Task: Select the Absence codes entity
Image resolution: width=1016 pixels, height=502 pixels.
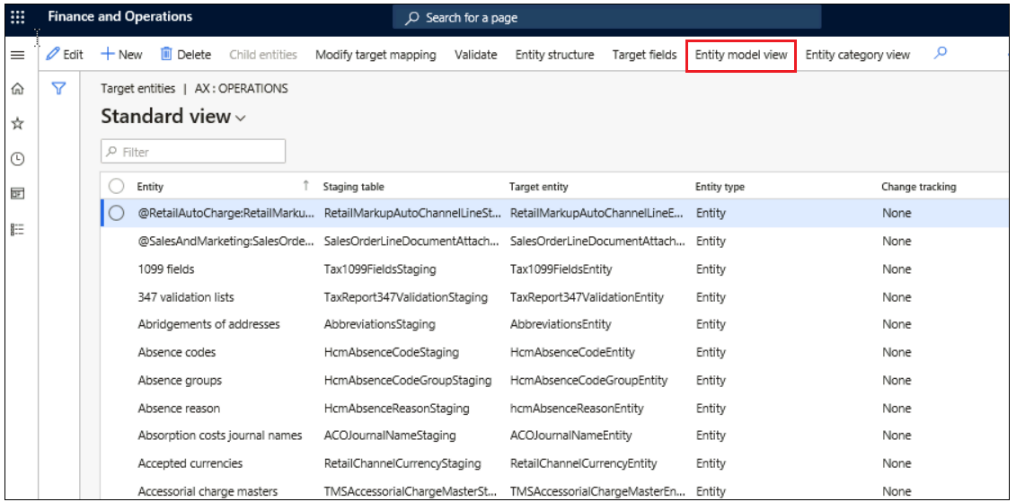Action: 177,353
